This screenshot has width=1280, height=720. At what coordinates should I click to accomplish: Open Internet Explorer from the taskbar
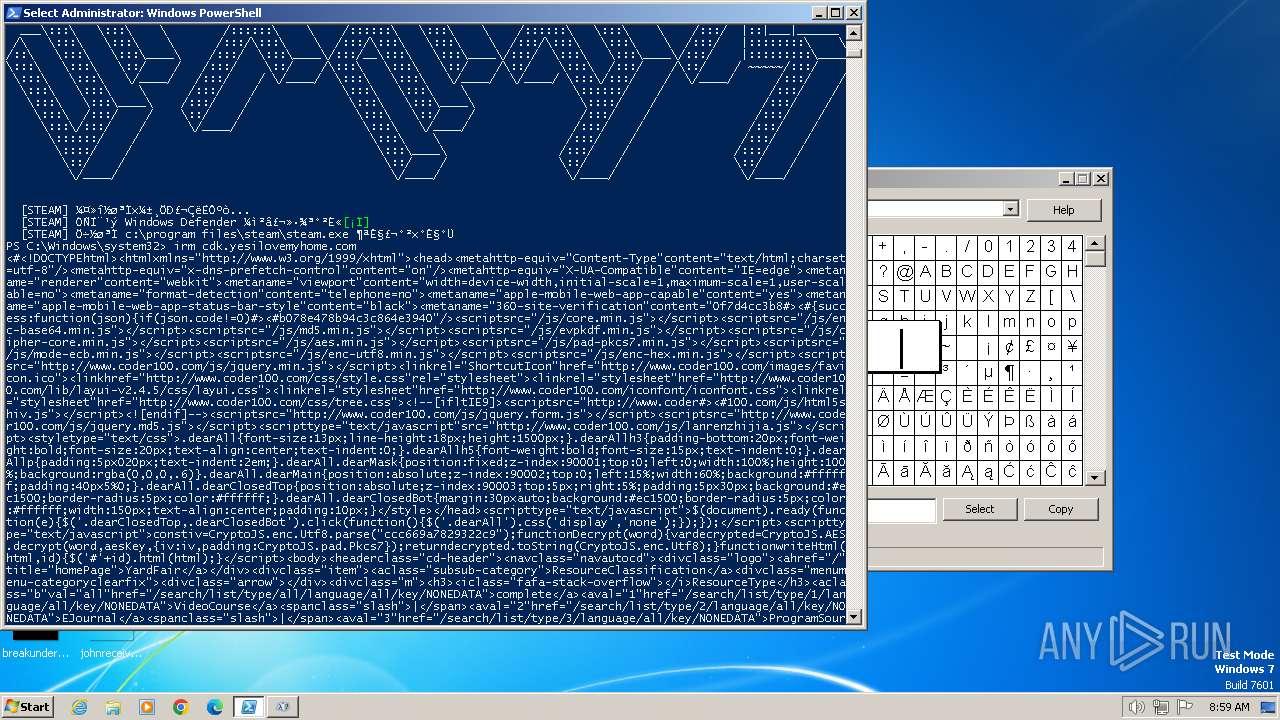[x=80, y=707]
